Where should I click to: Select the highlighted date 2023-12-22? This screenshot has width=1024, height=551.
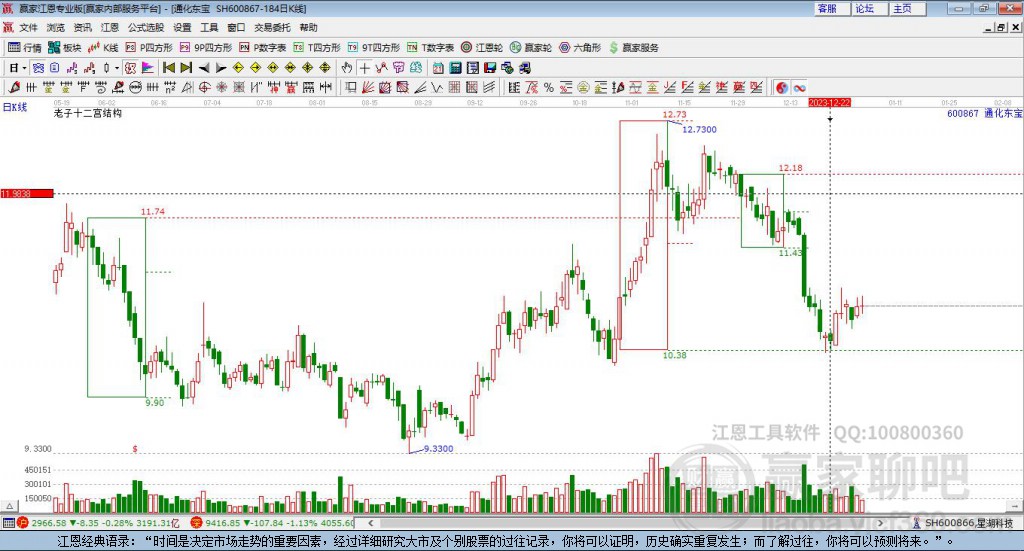pos(829,102)
